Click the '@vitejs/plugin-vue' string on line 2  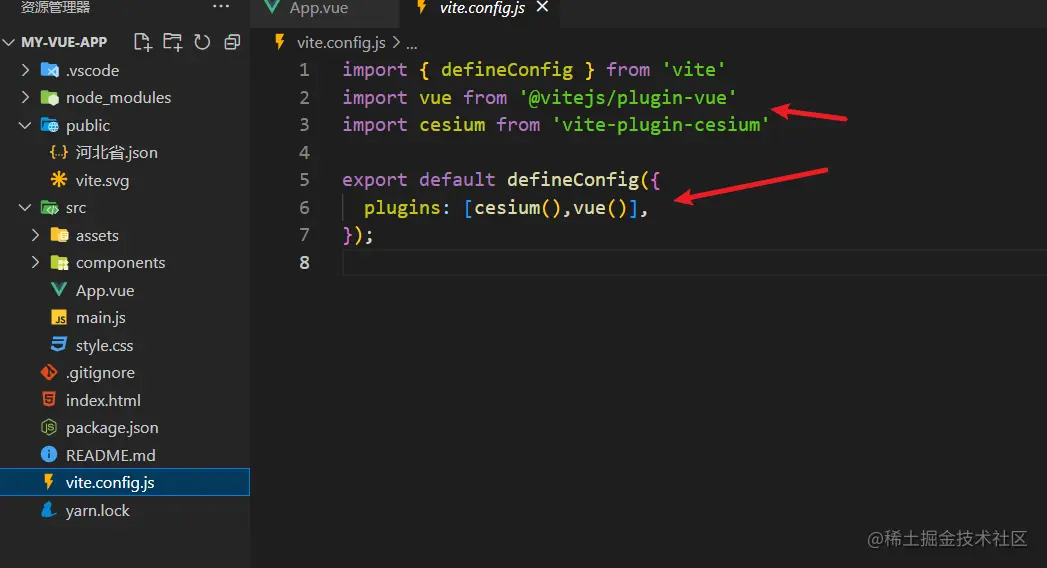[628, 97]
